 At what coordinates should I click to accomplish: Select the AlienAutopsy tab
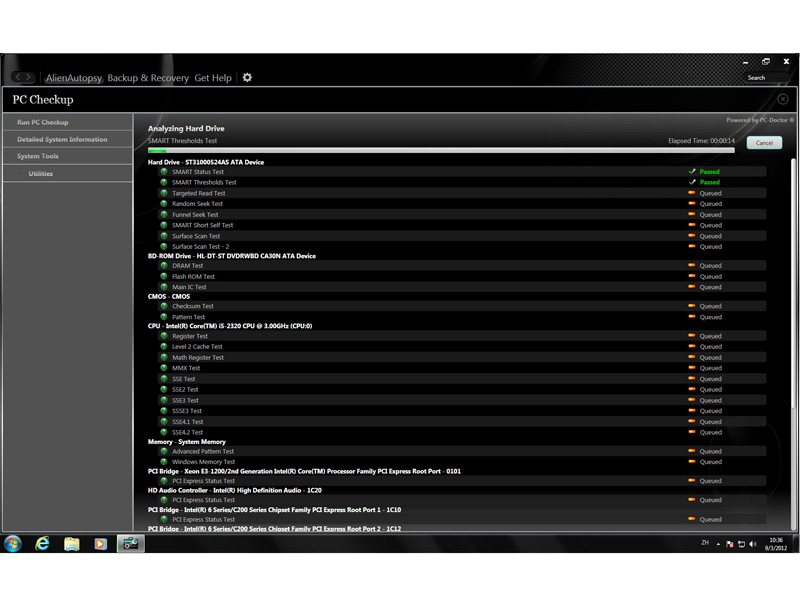coord(73,77)
